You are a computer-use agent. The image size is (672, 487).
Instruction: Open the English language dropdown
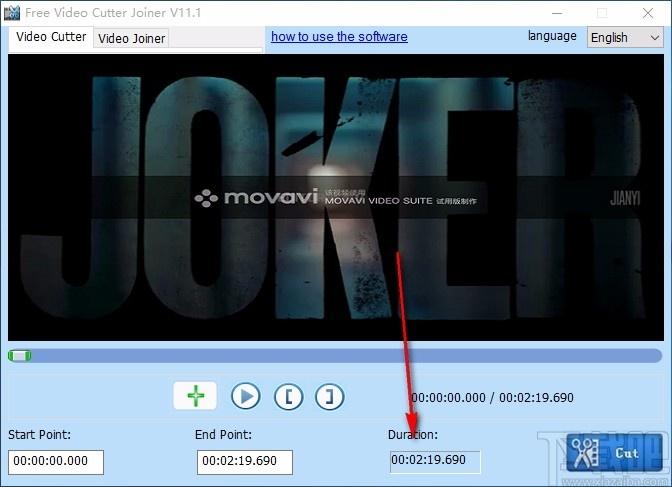(x=625, y=37)
